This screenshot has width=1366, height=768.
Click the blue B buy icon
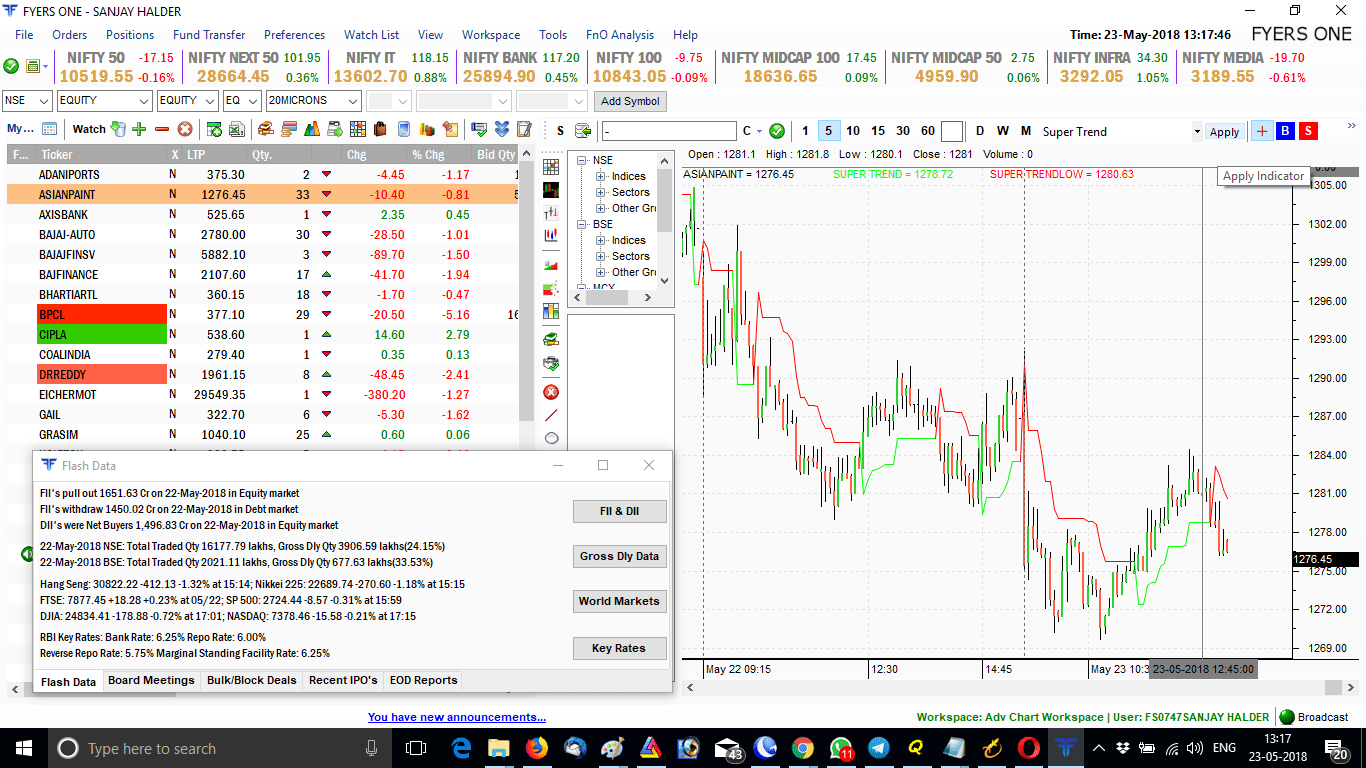point(1285,131)
